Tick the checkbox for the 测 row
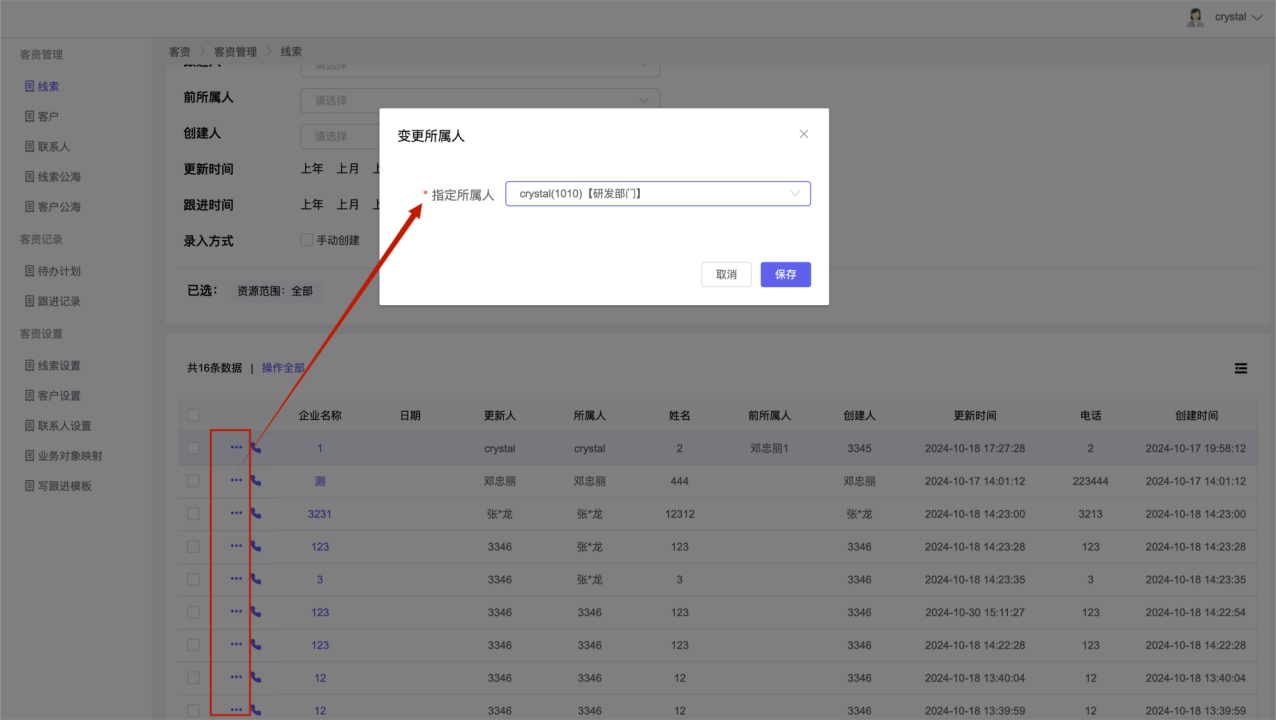This screenshot has height=720, width=1276. point(193,480)
